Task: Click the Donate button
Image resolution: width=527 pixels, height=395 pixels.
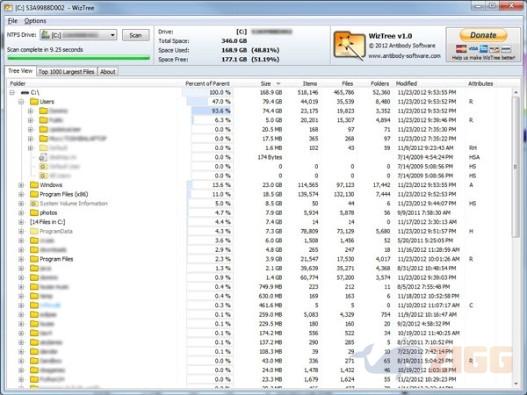Action: [483, 35]
